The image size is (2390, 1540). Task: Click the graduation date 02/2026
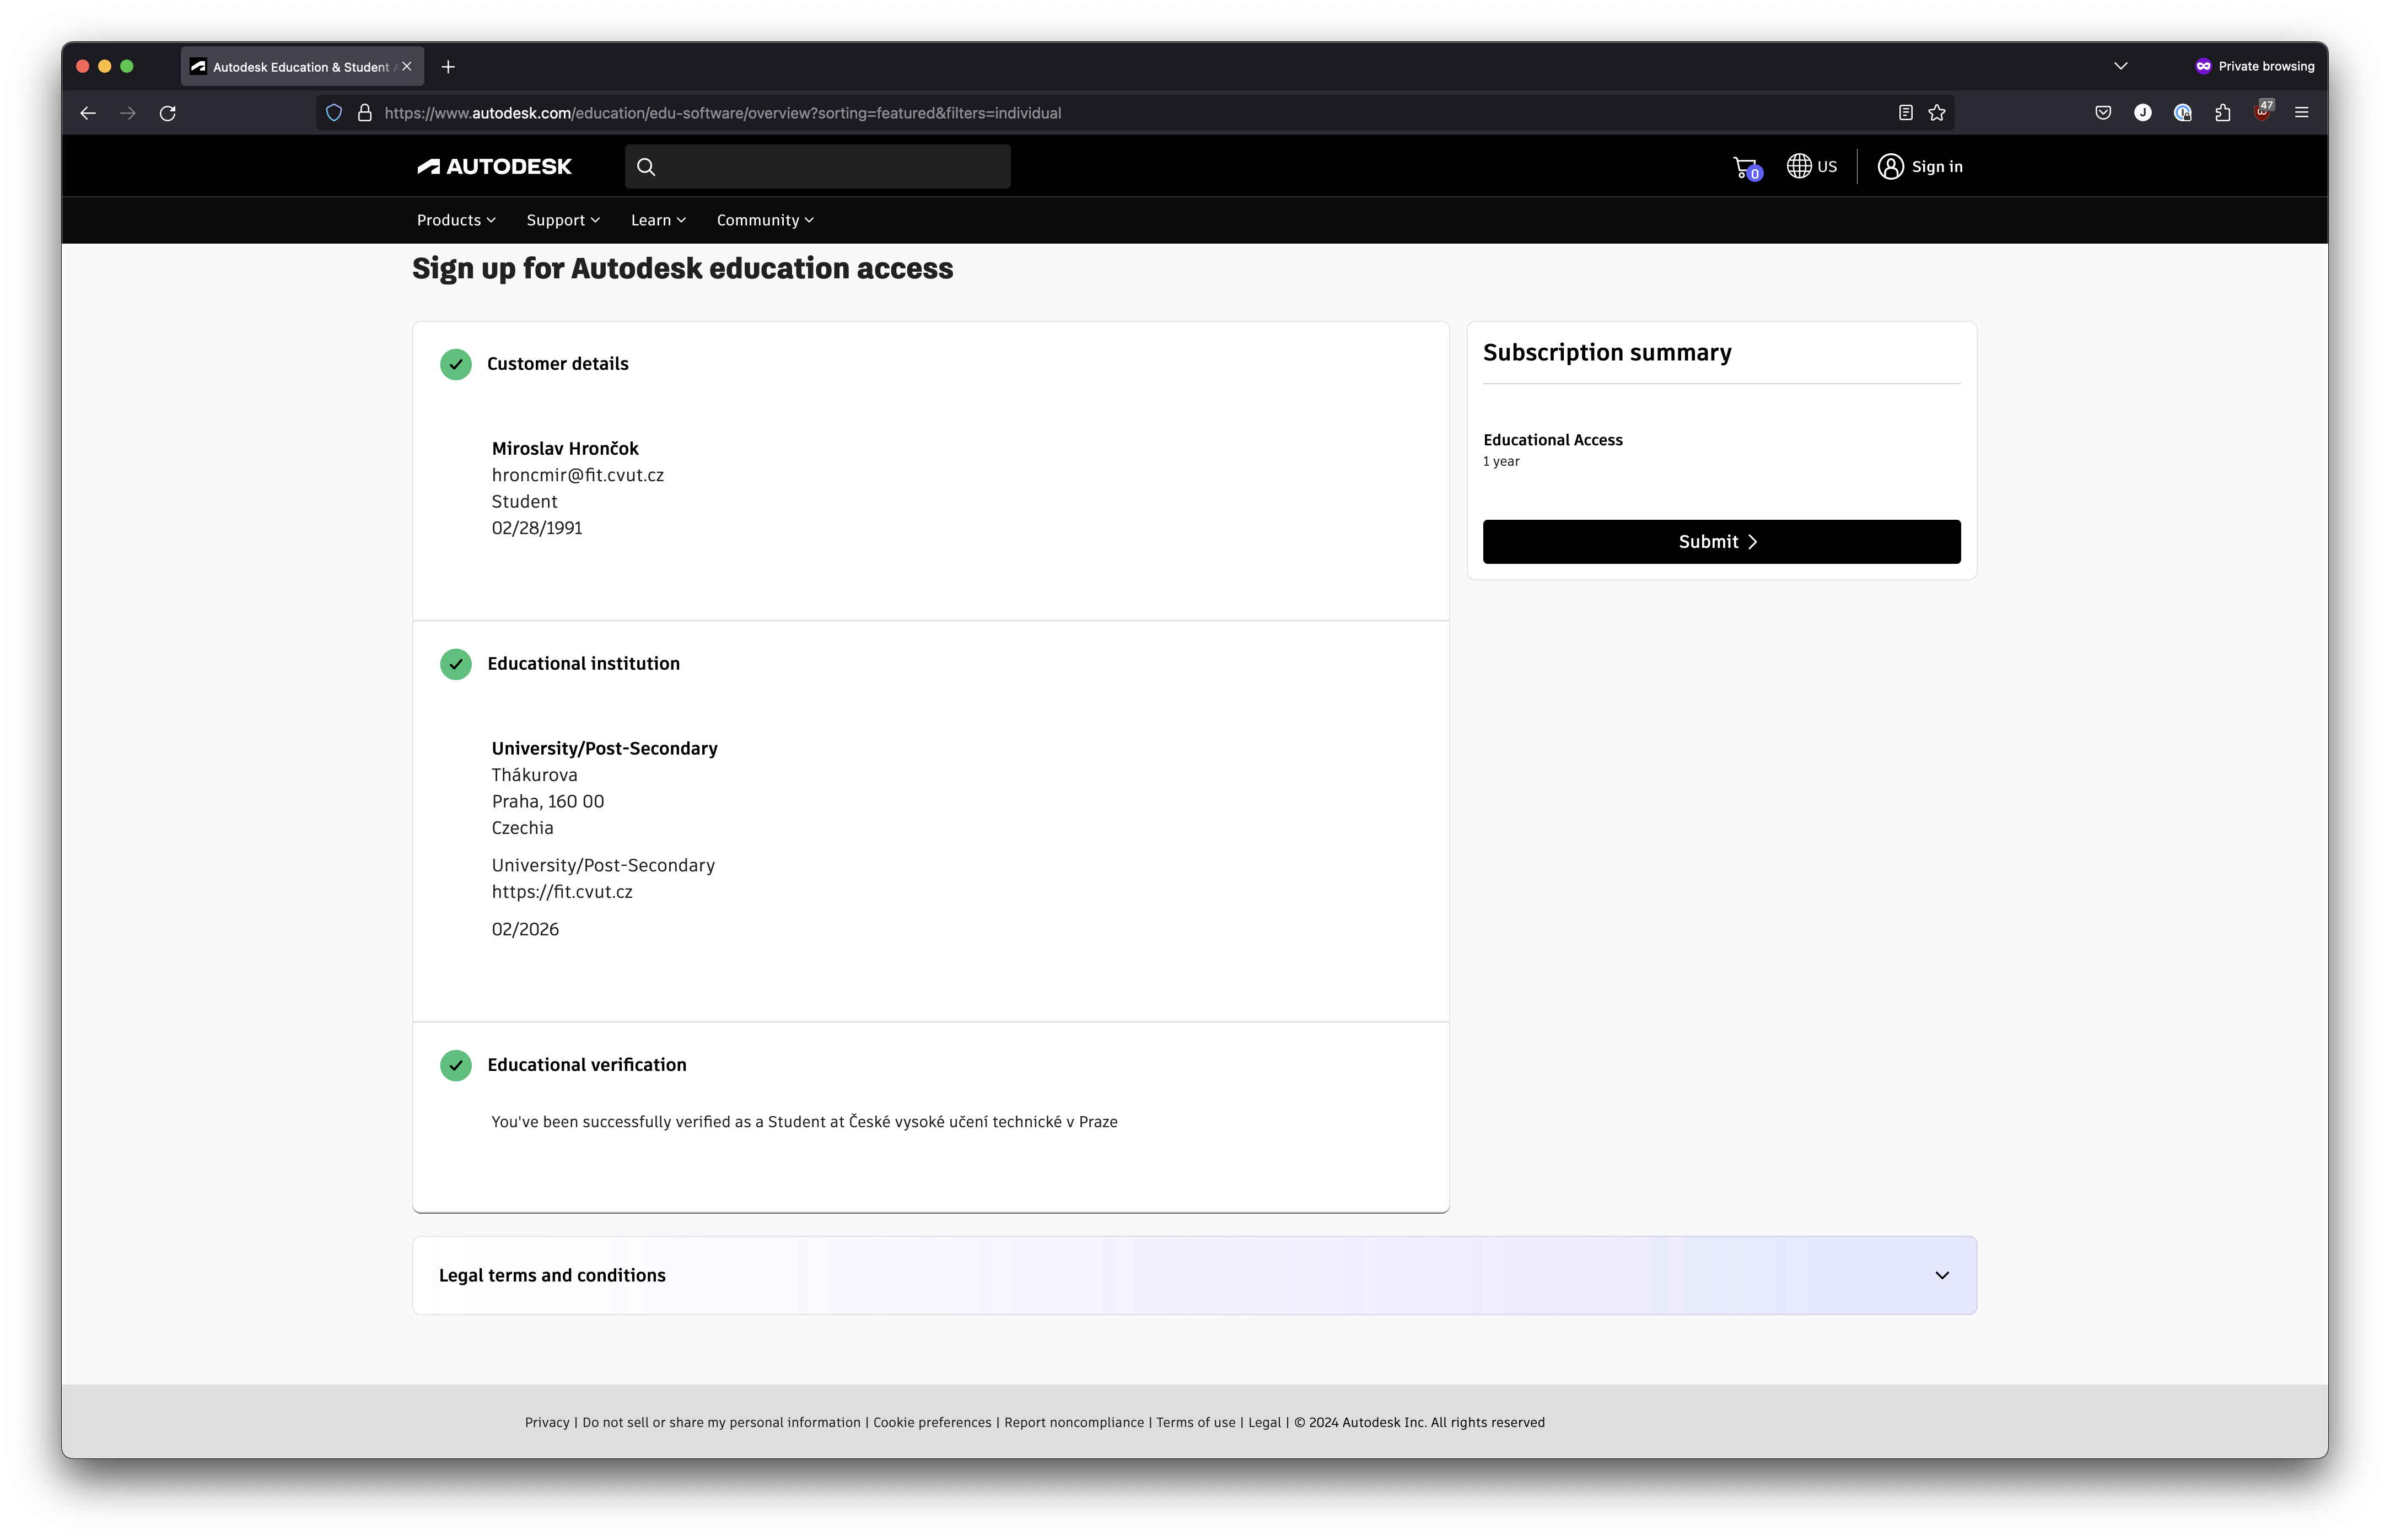[525, 930]
